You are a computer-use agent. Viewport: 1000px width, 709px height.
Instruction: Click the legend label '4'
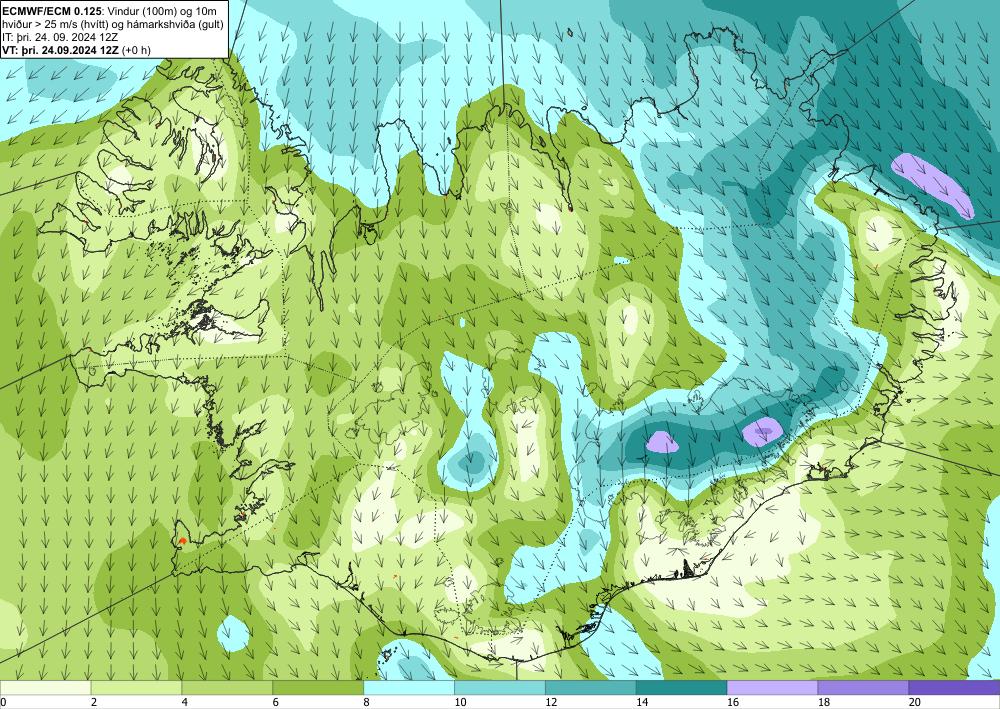184,702
